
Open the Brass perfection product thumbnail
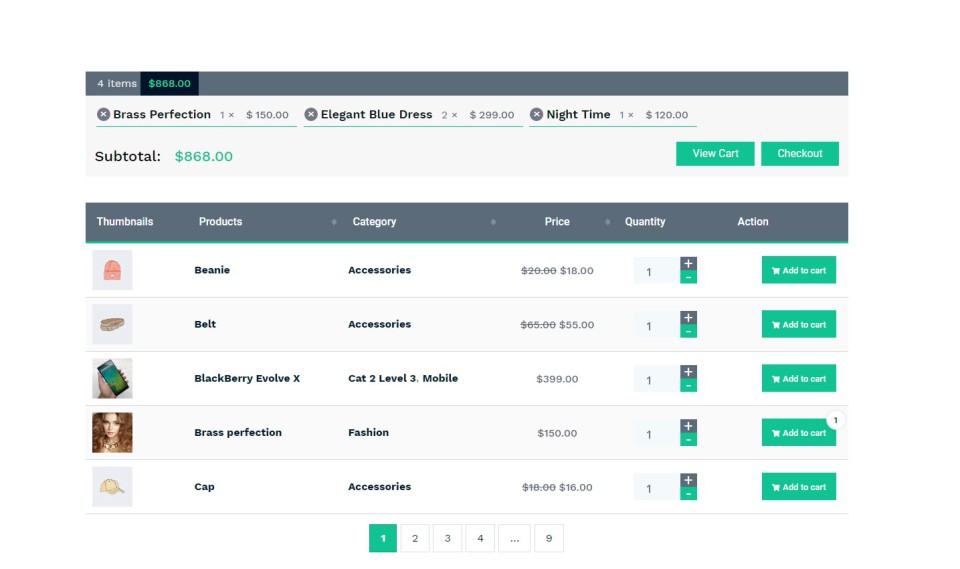tap(112, 433)
